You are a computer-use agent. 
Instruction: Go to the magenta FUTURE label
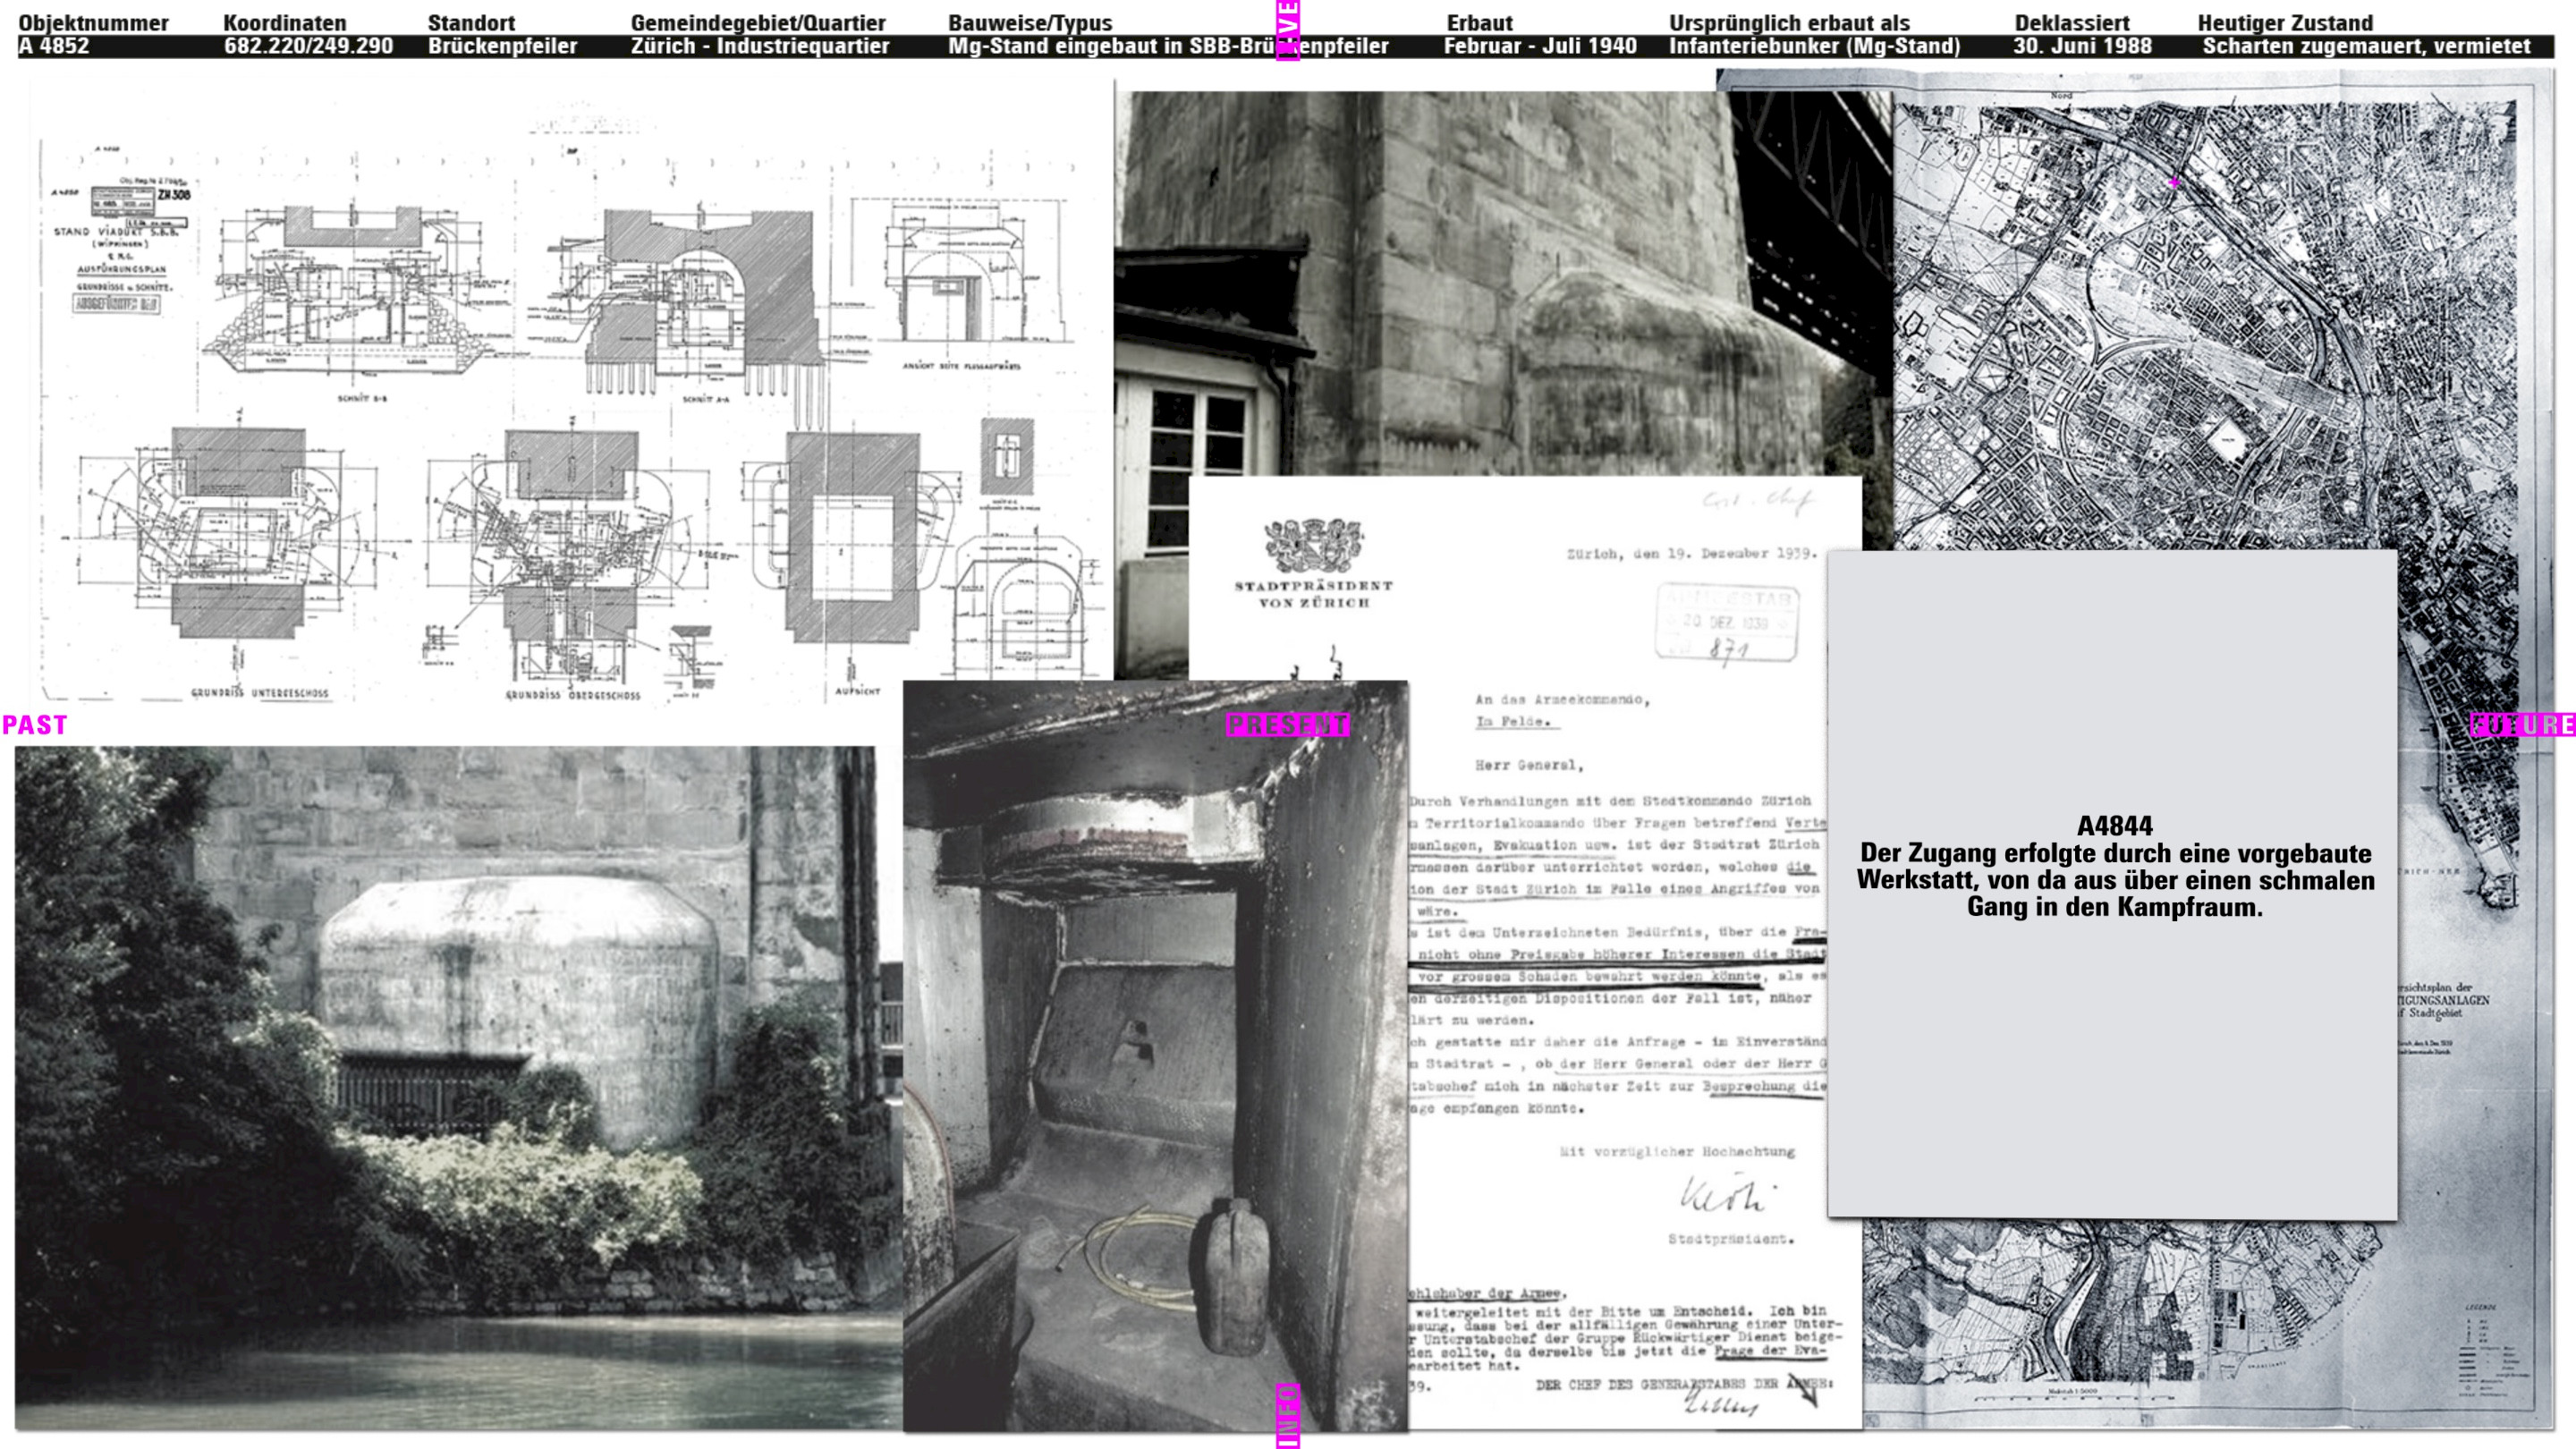click(2521, 725)
